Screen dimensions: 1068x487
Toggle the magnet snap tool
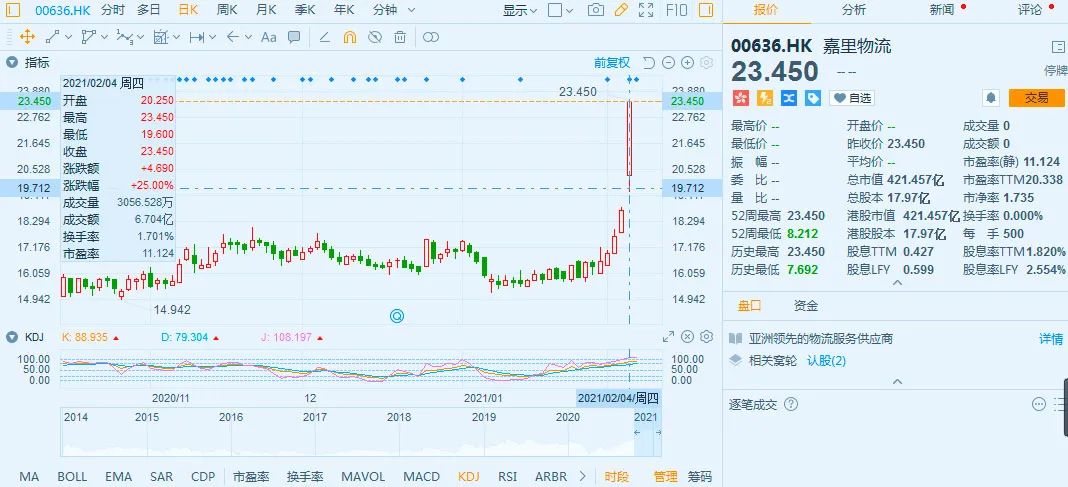(349, 37)
